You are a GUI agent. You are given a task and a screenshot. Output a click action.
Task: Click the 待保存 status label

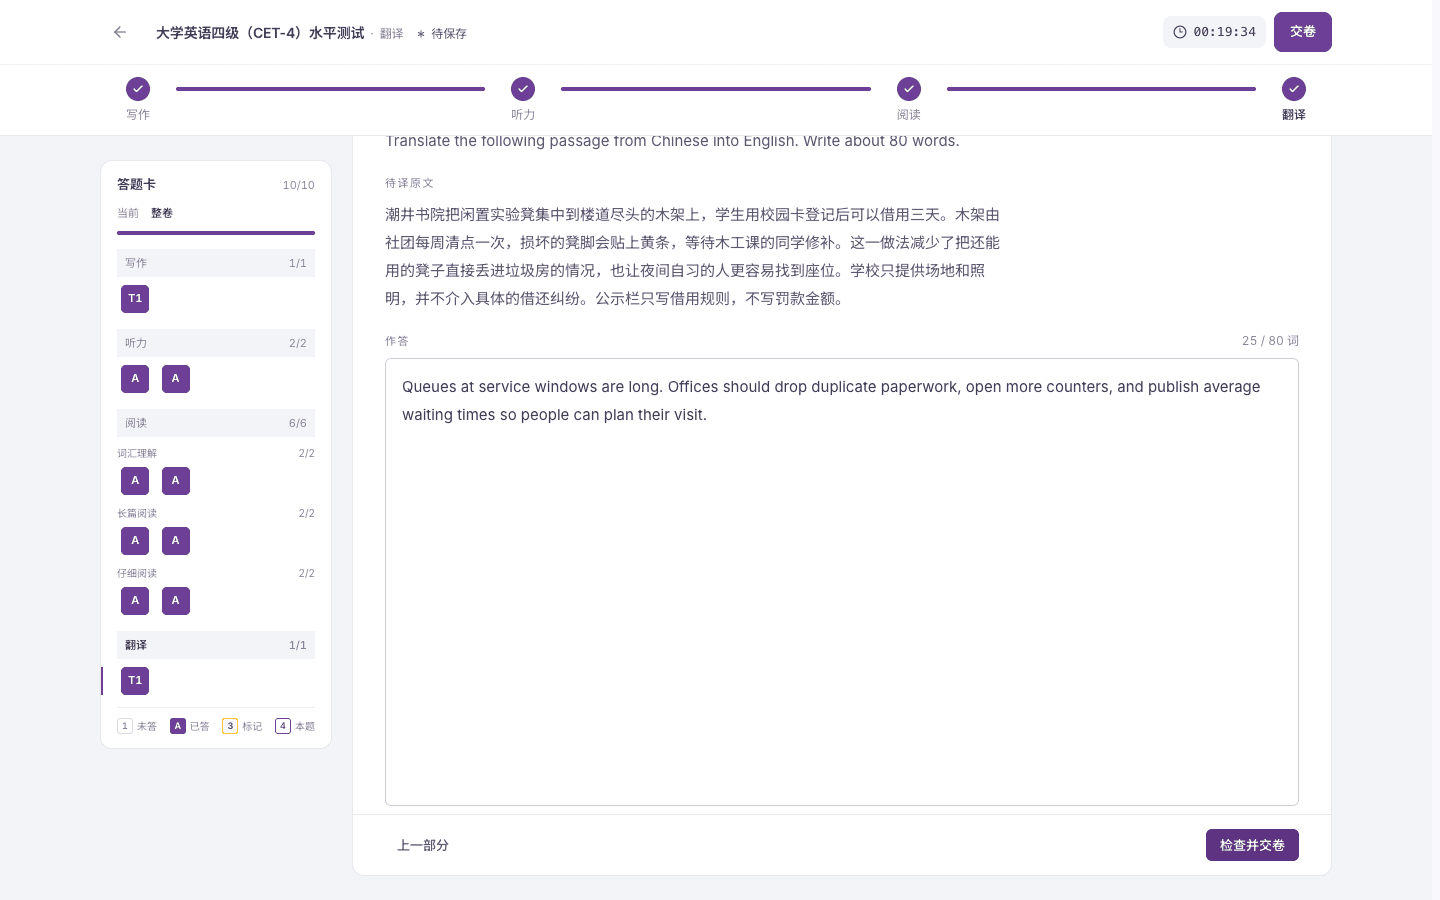(x=442, y=34)
